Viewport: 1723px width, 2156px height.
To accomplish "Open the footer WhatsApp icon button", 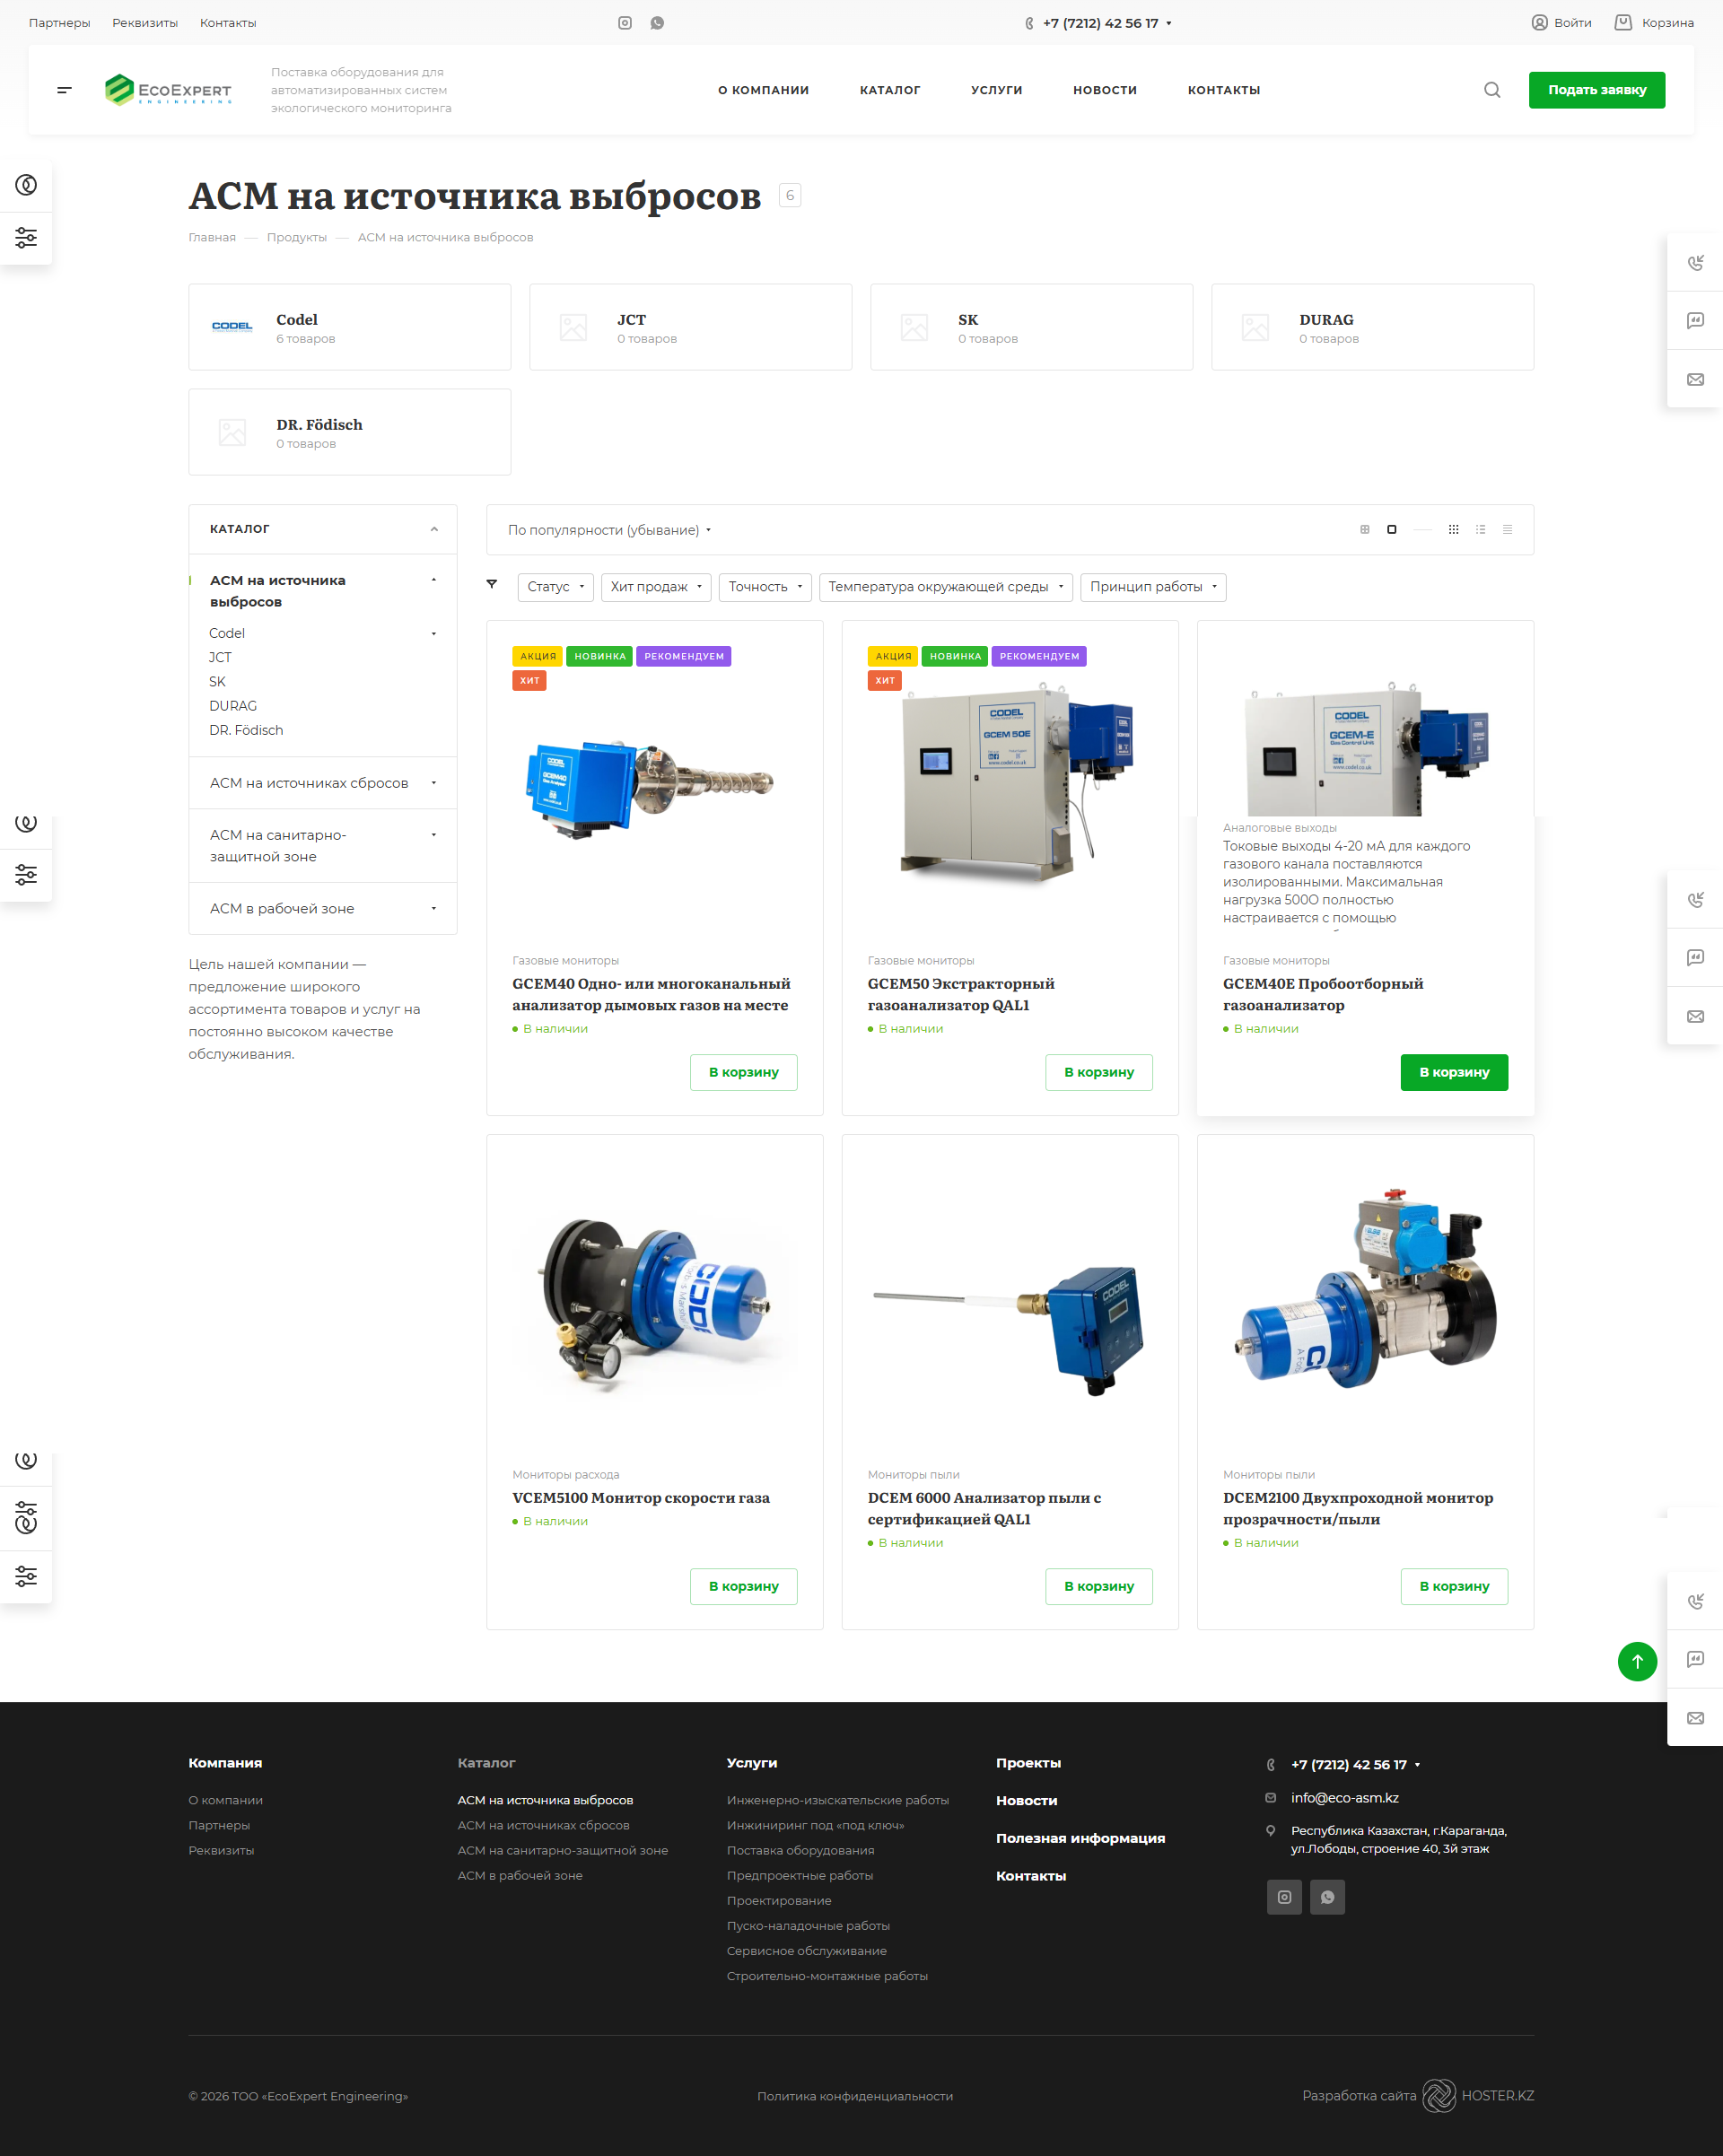I will click(1327, 1897).
